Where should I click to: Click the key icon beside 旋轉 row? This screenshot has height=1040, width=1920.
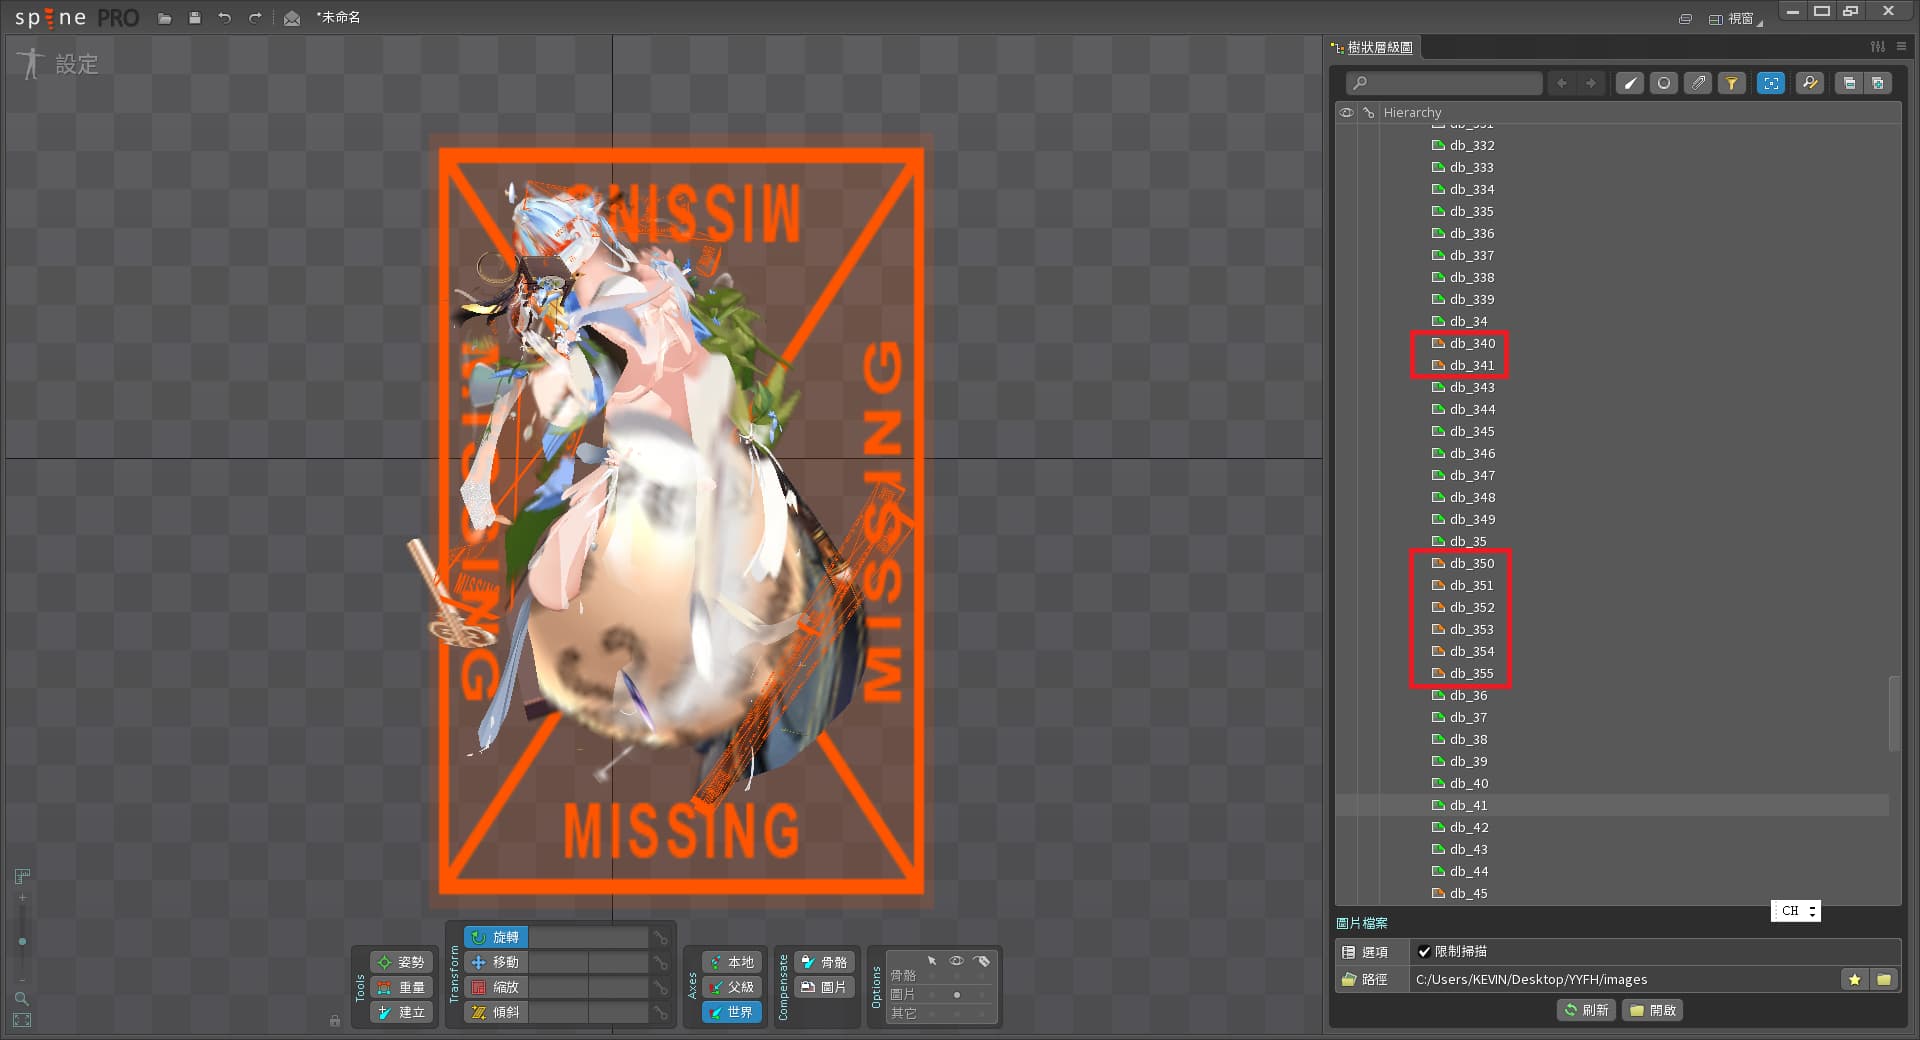coord(661,937)
